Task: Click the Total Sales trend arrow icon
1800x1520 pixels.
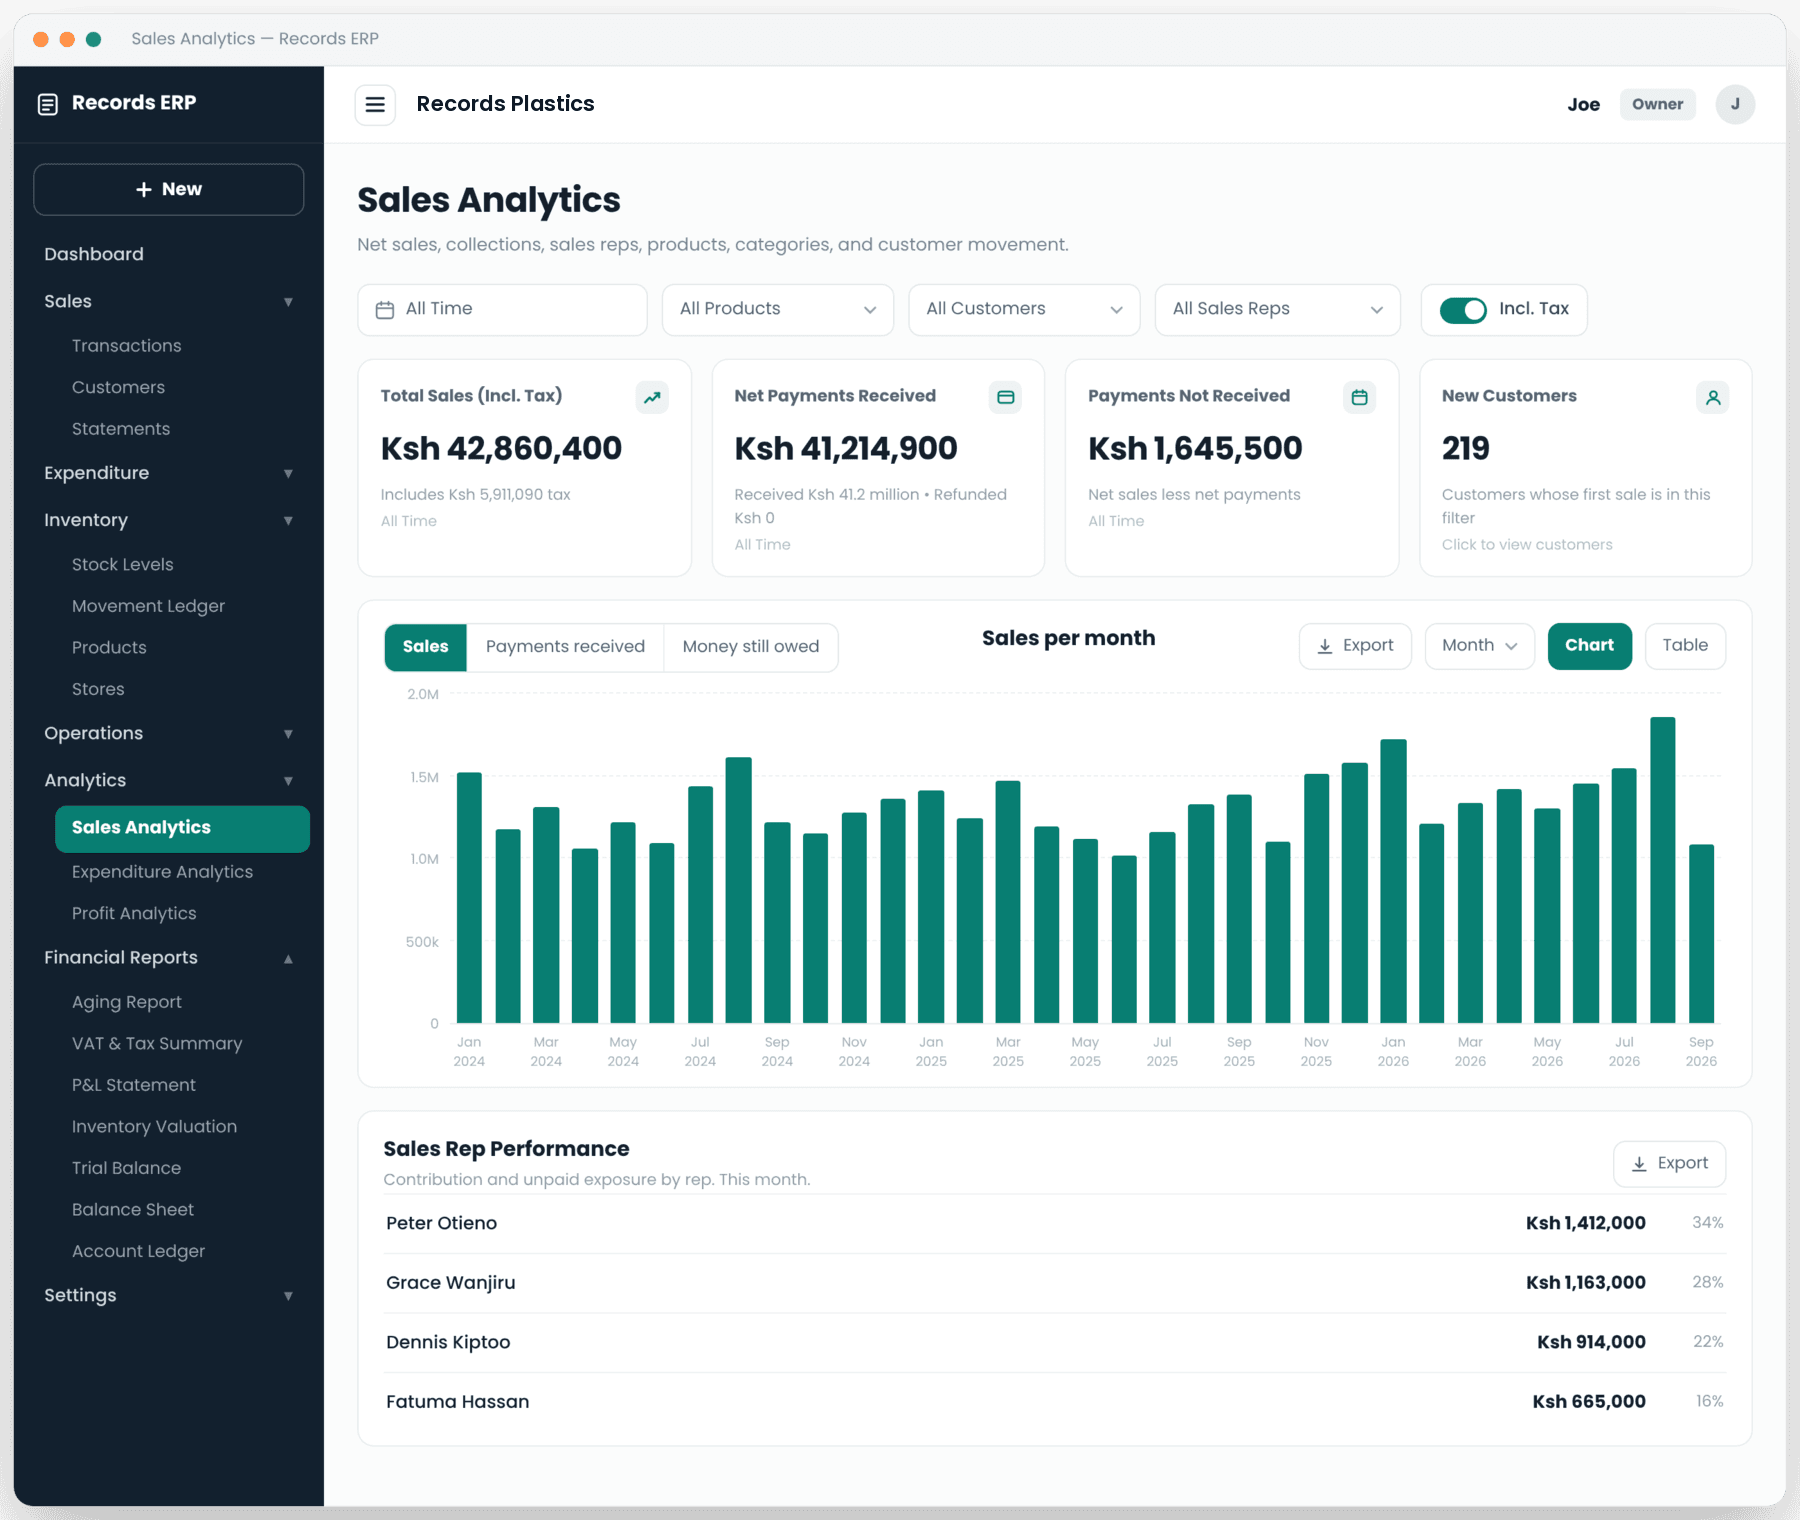Action: tap(652, 397)
